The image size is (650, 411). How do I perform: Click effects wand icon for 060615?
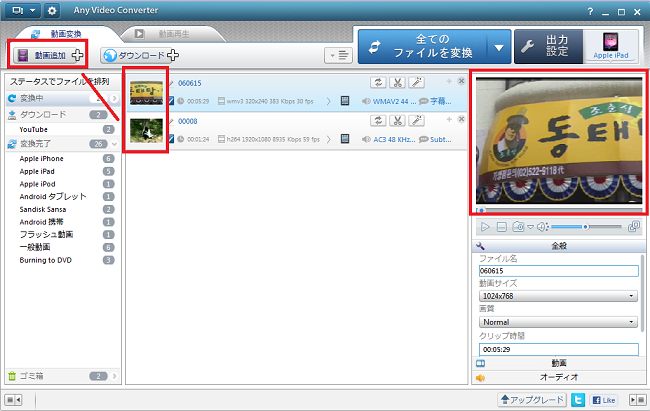pyautogui.click(x=416, y=83)
